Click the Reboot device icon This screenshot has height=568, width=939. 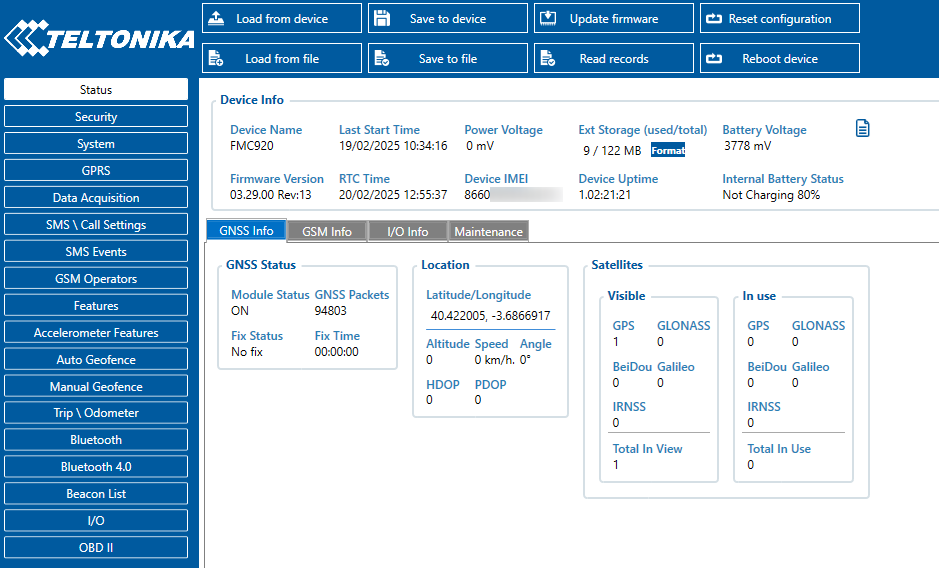click(x=714, y=59)
